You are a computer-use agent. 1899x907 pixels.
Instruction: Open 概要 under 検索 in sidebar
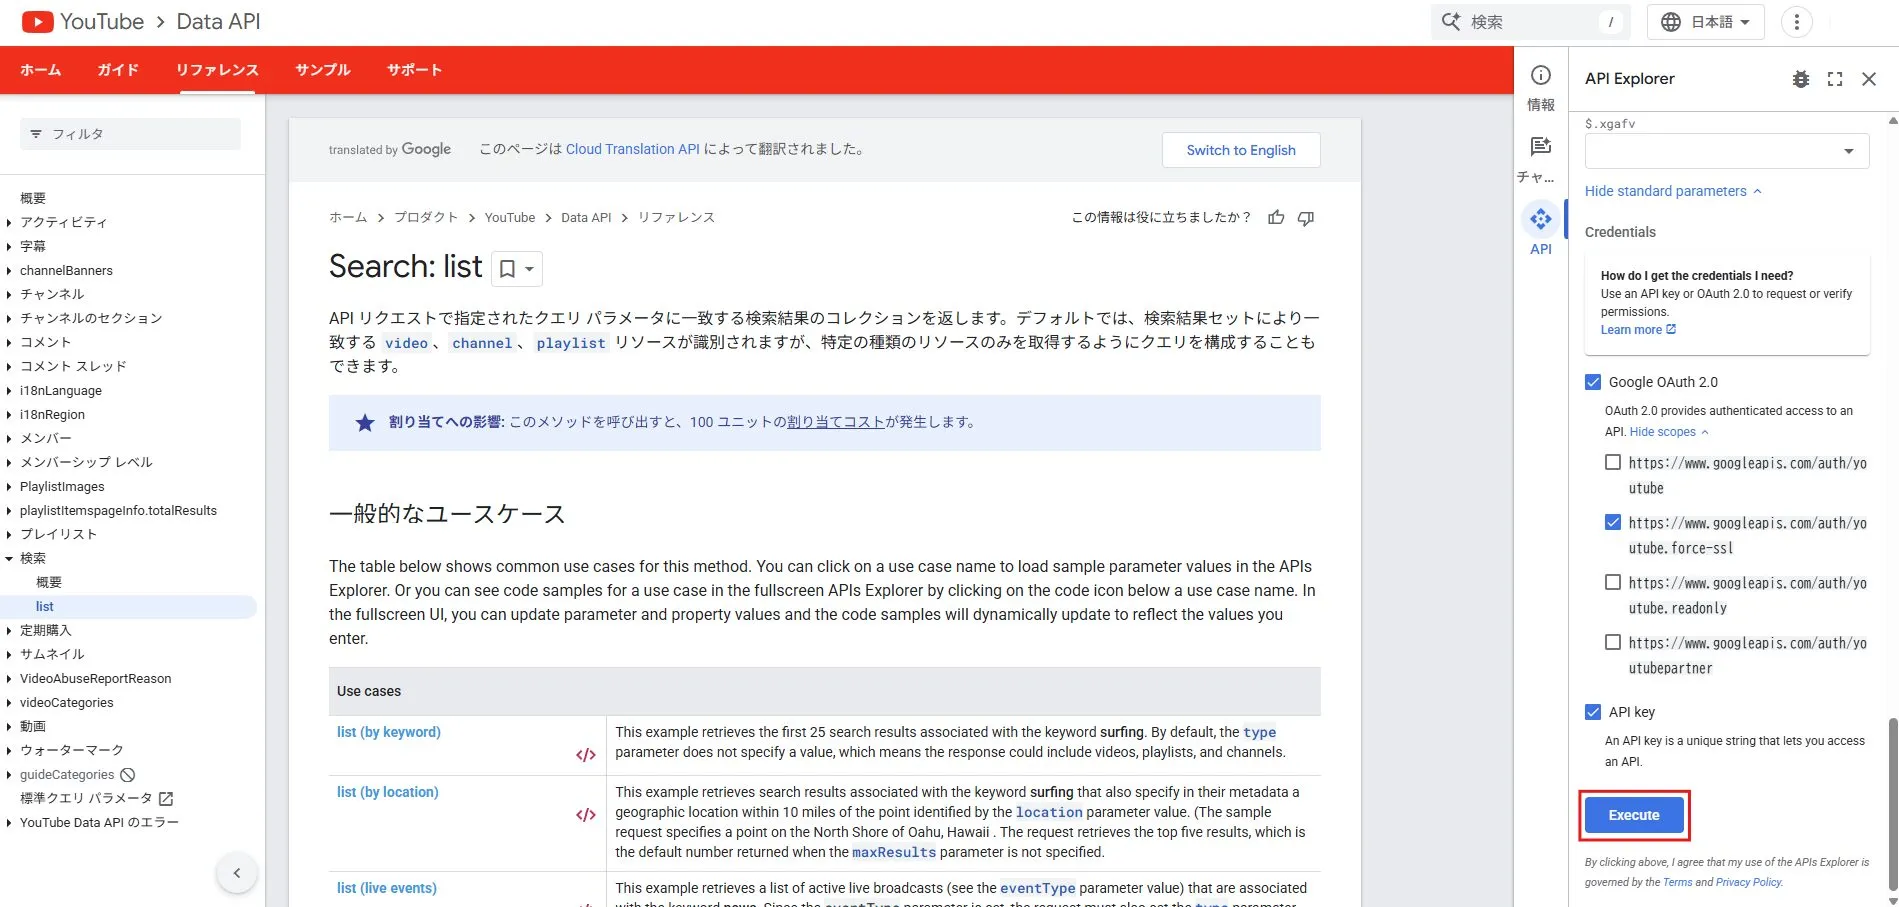point(49,583)
